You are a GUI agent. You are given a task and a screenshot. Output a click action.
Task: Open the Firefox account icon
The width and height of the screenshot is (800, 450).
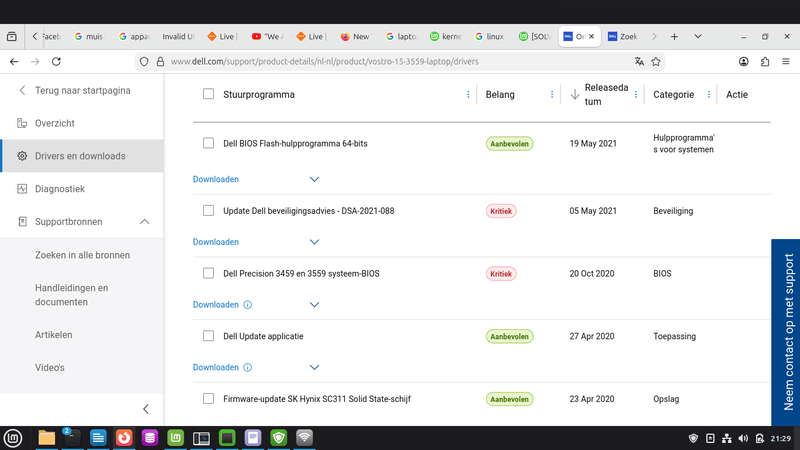744,61
